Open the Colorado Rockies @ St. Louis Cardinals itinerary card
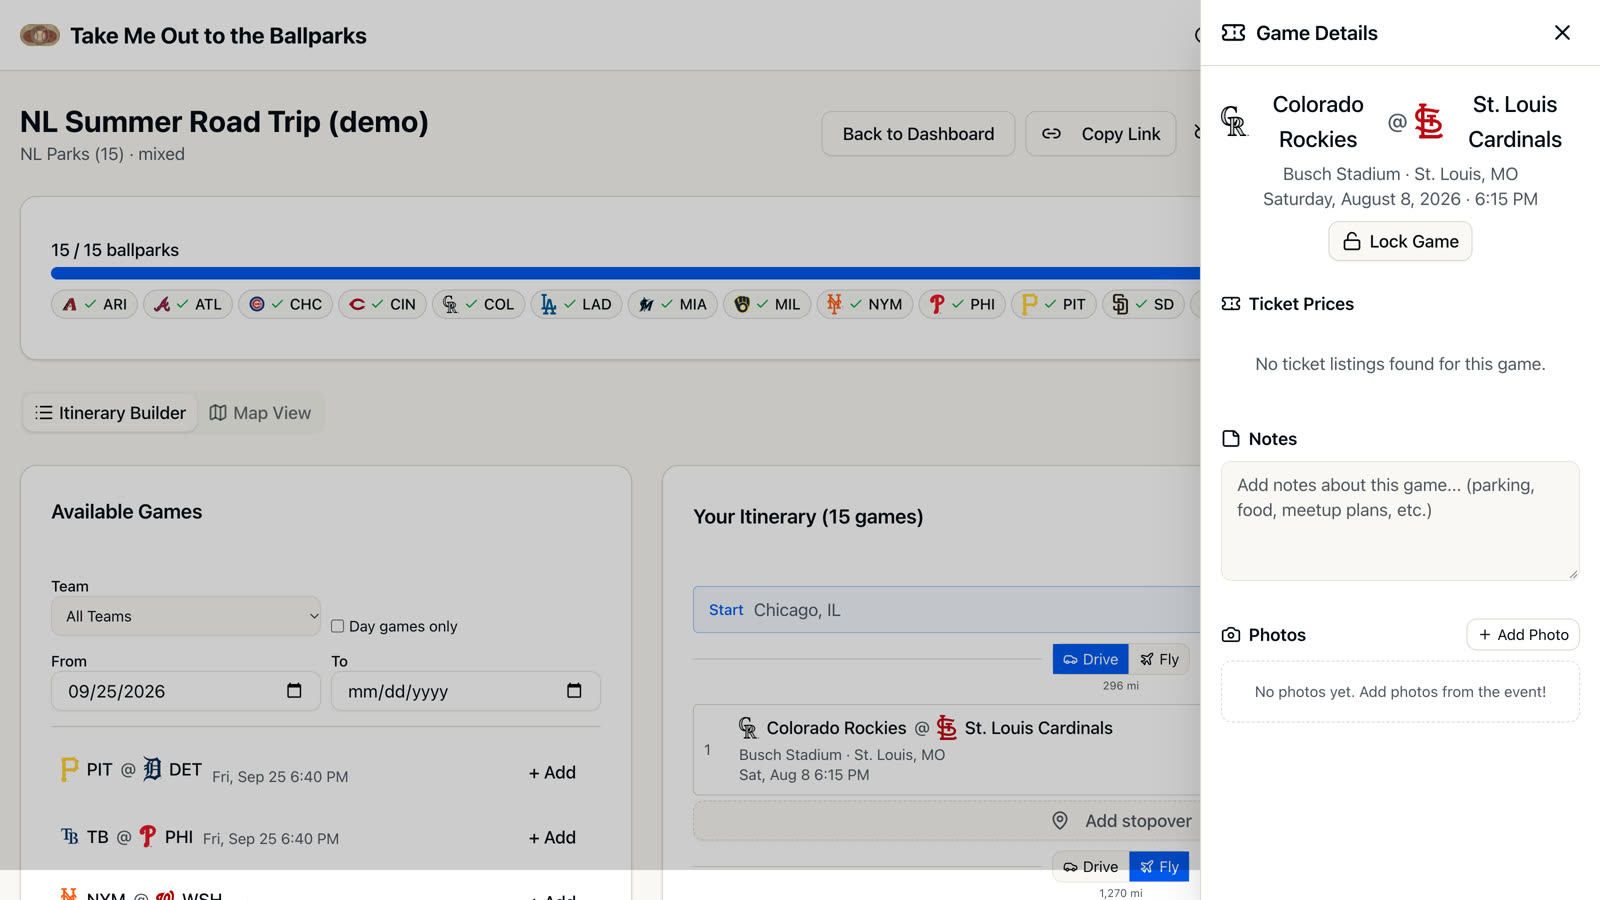 (x=946, y=750)
